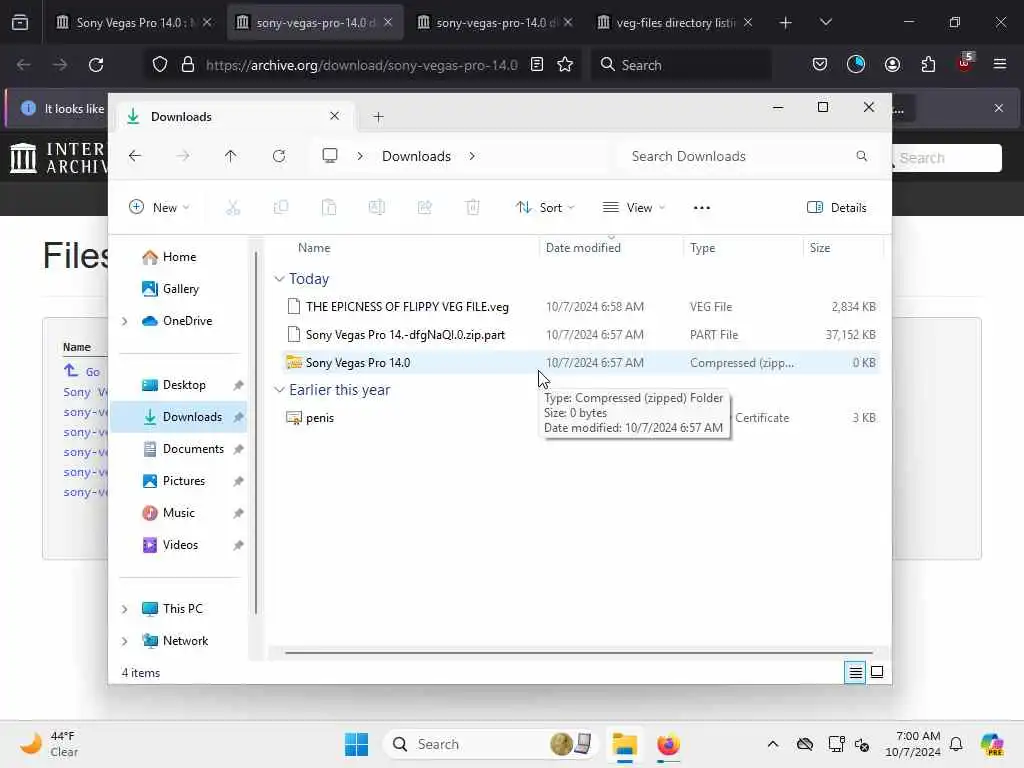Open notifications bell in taskbar
The image size is (1024, 768).
(x=956, y=744)
